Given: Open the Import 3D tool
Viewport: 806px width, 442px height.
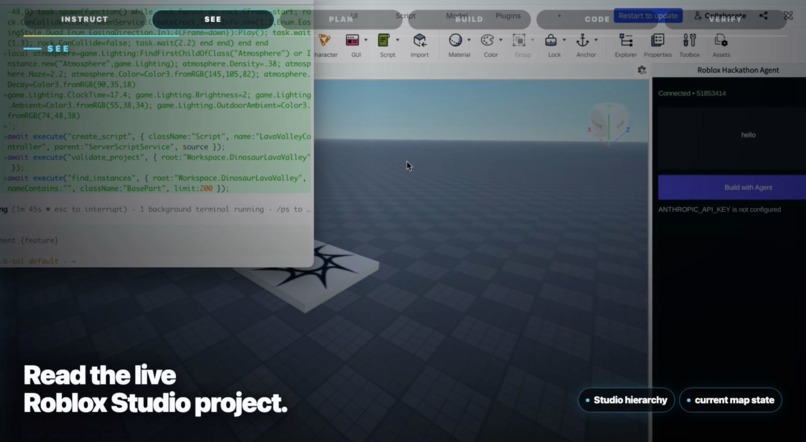Looking at the screenshot, I should [x=419, y=40].
